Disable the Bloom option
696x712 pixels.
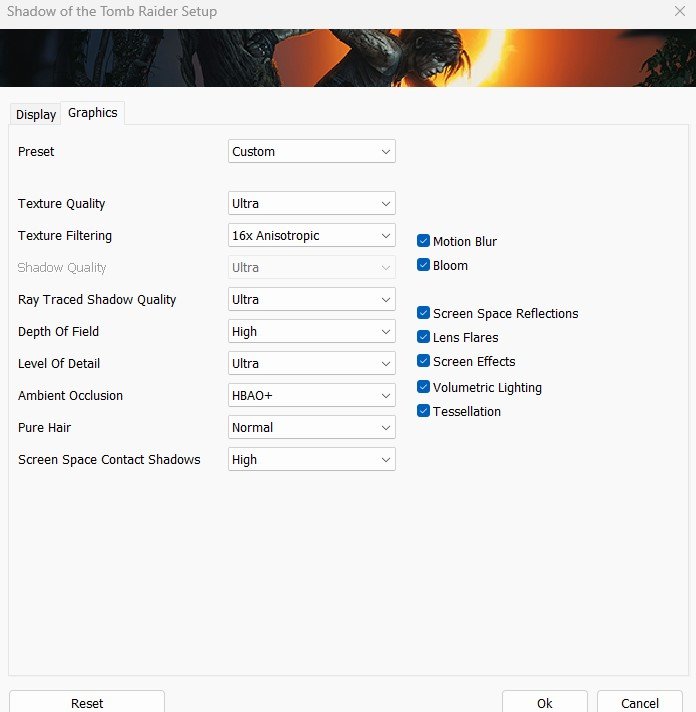pos(423,265)
